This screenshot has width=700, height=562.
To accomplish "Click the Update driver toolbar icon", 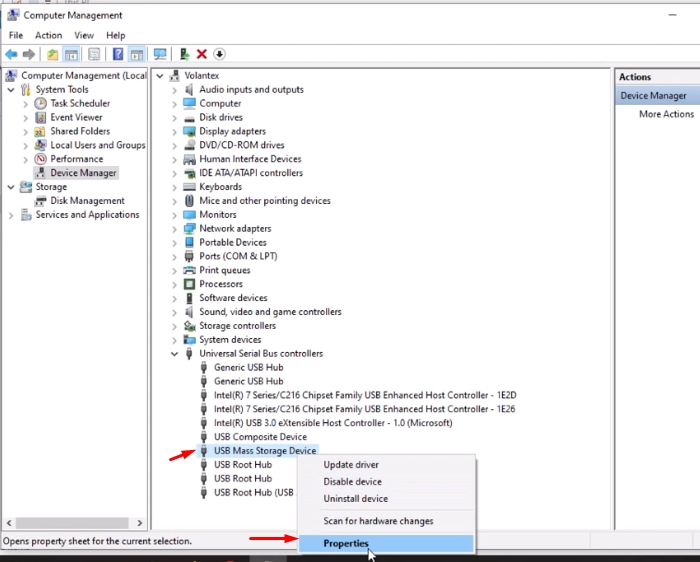I will 184,54.
